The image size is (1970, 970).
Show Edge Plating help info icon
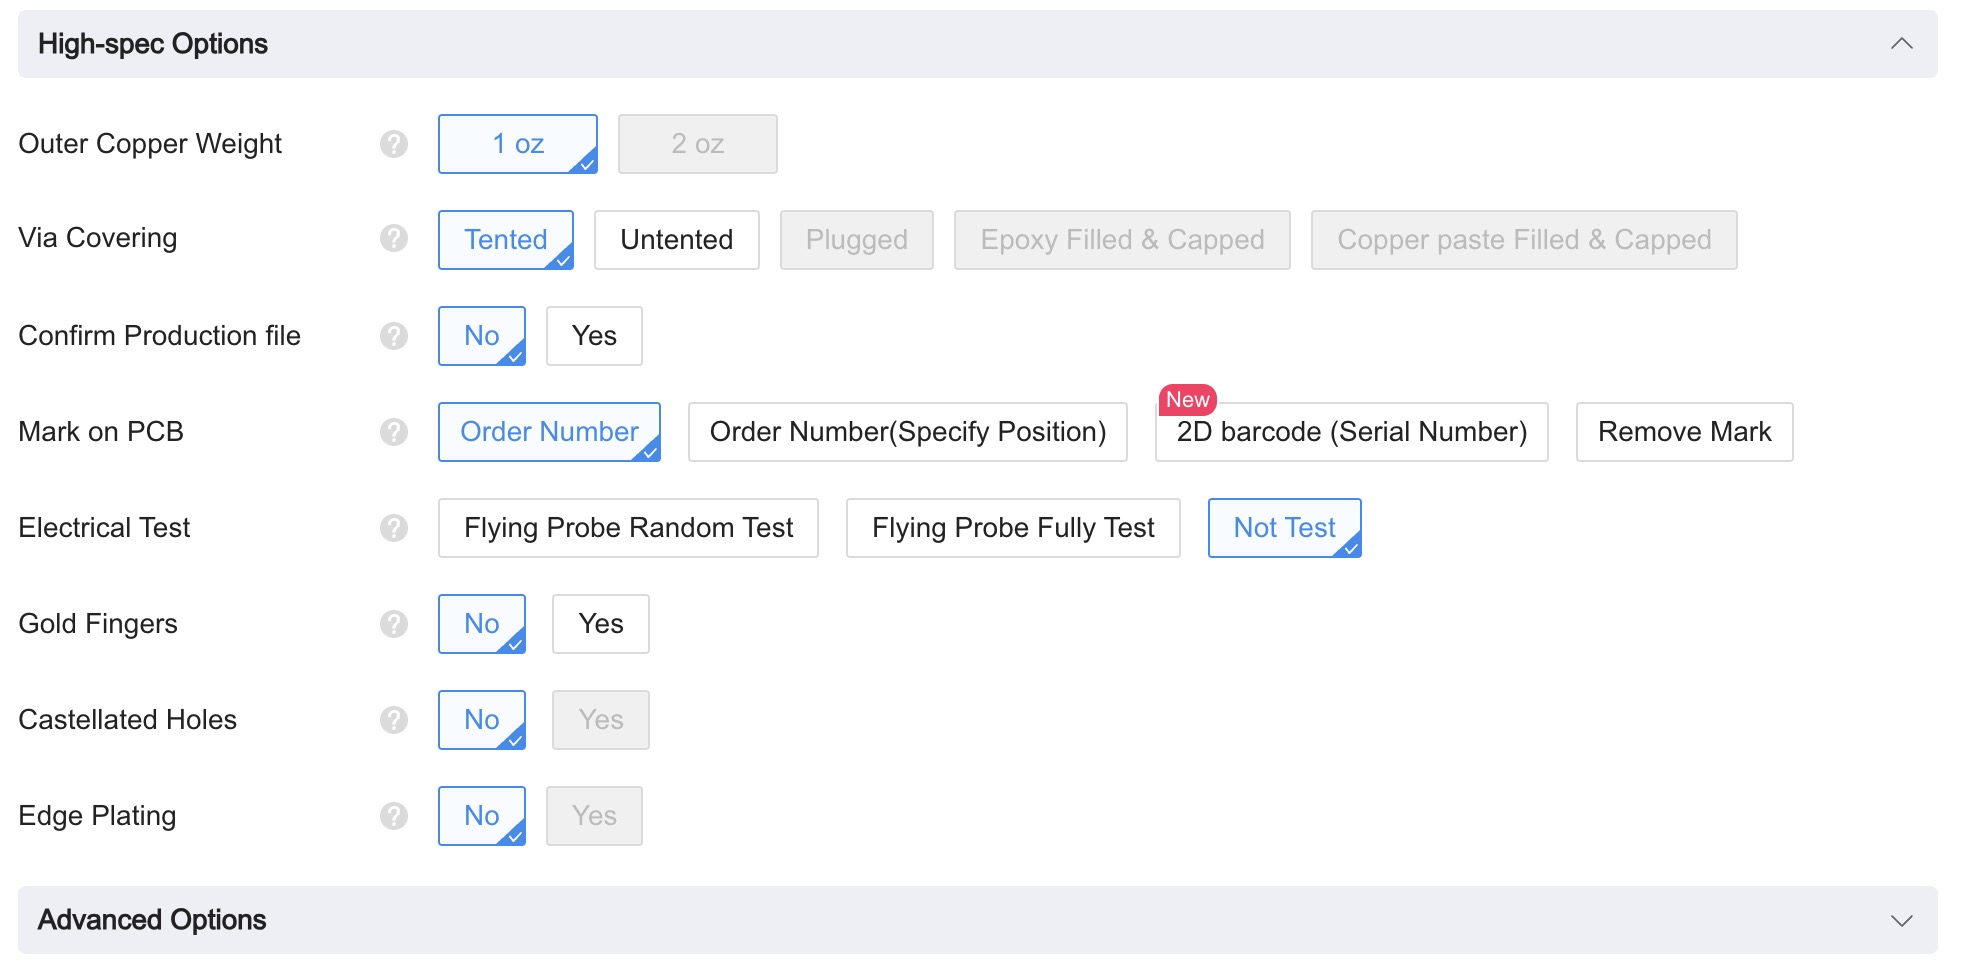[x=394, y=816]
